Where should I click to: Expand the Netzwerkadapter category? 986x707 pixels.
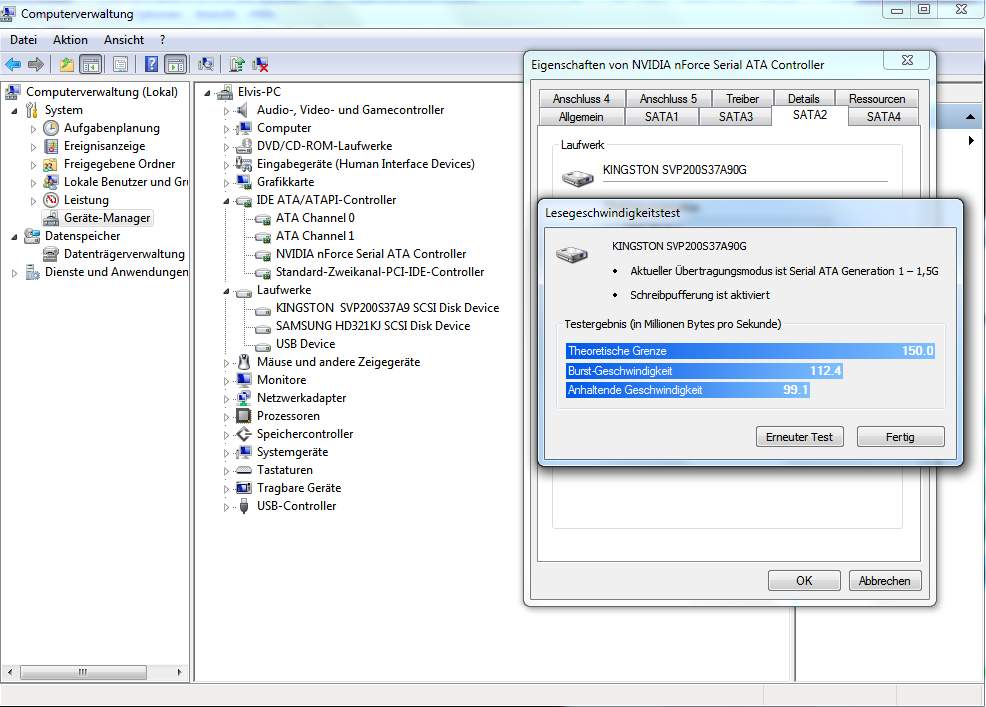pos(226,399)
